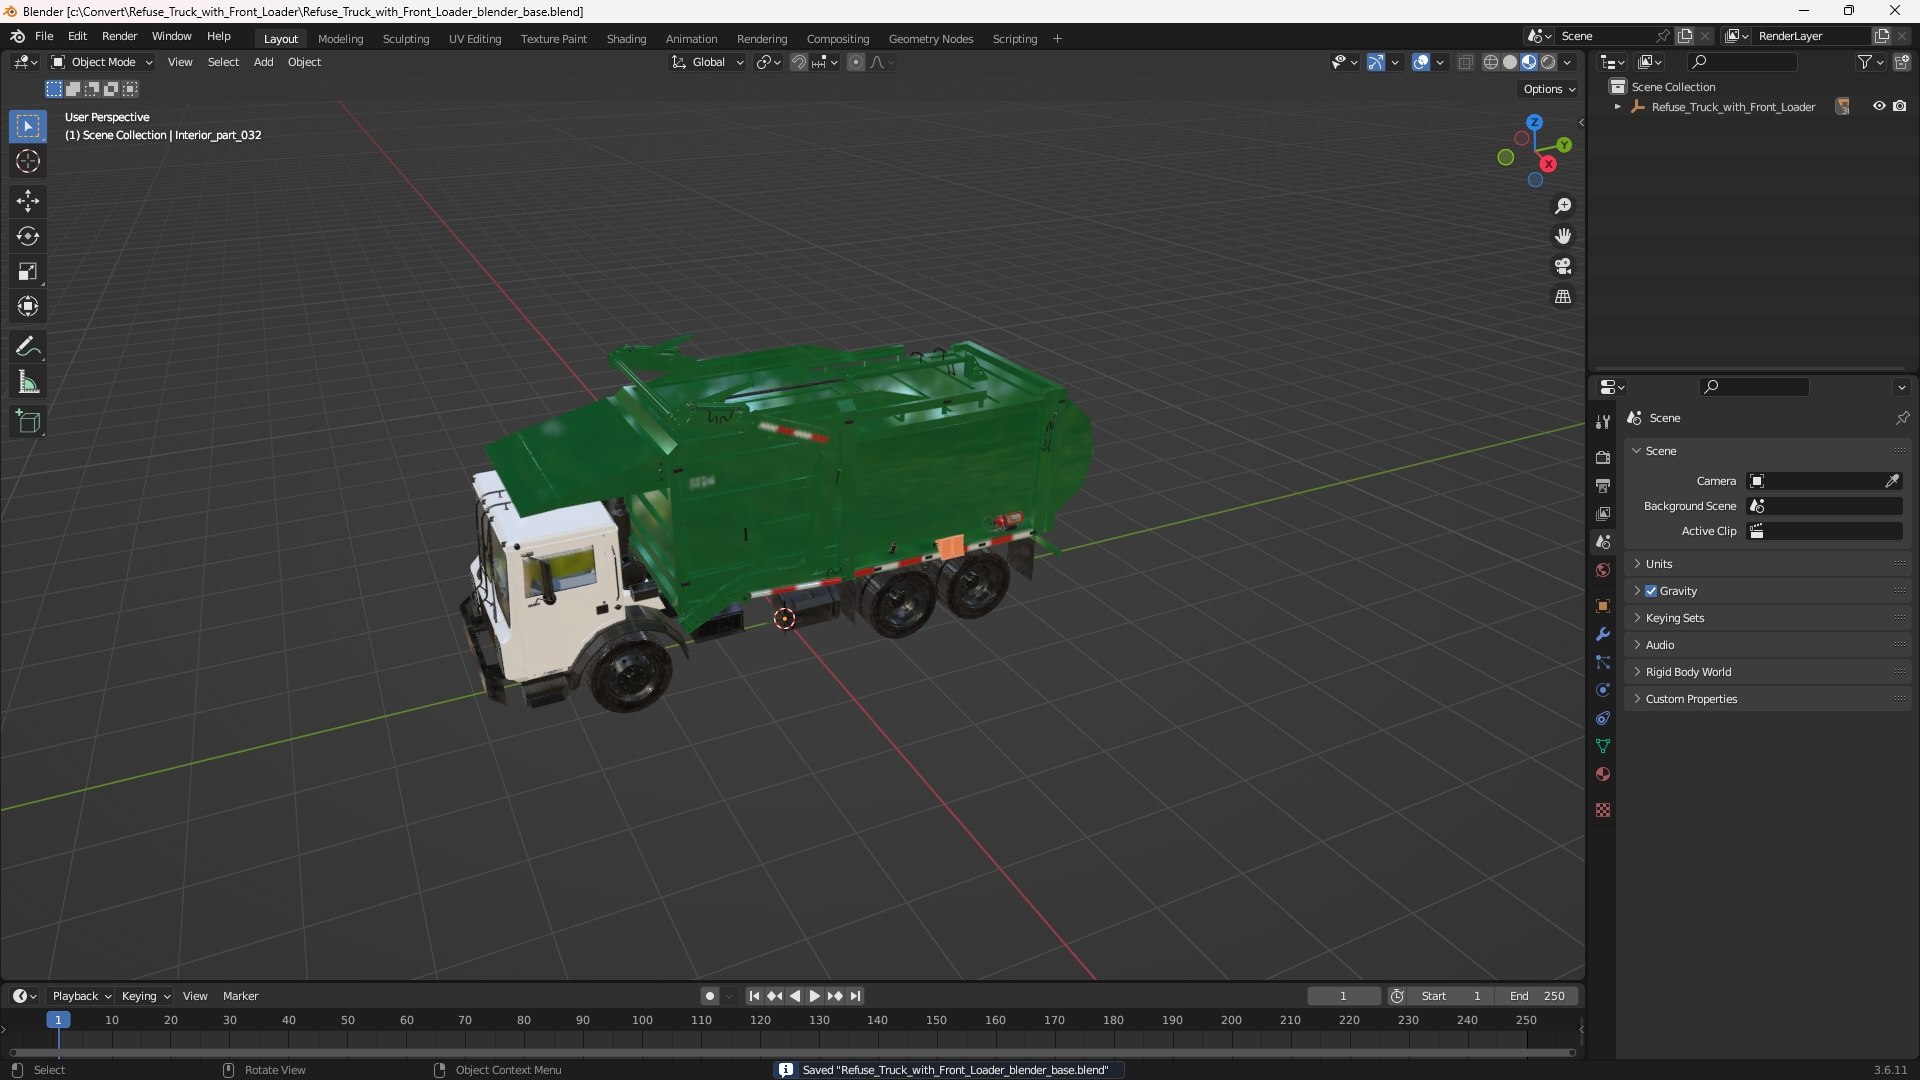The width and height of the screenshot is (1920, 1080).
Task: Switch to the Shading workspace tab
Action: click(626, 39)
